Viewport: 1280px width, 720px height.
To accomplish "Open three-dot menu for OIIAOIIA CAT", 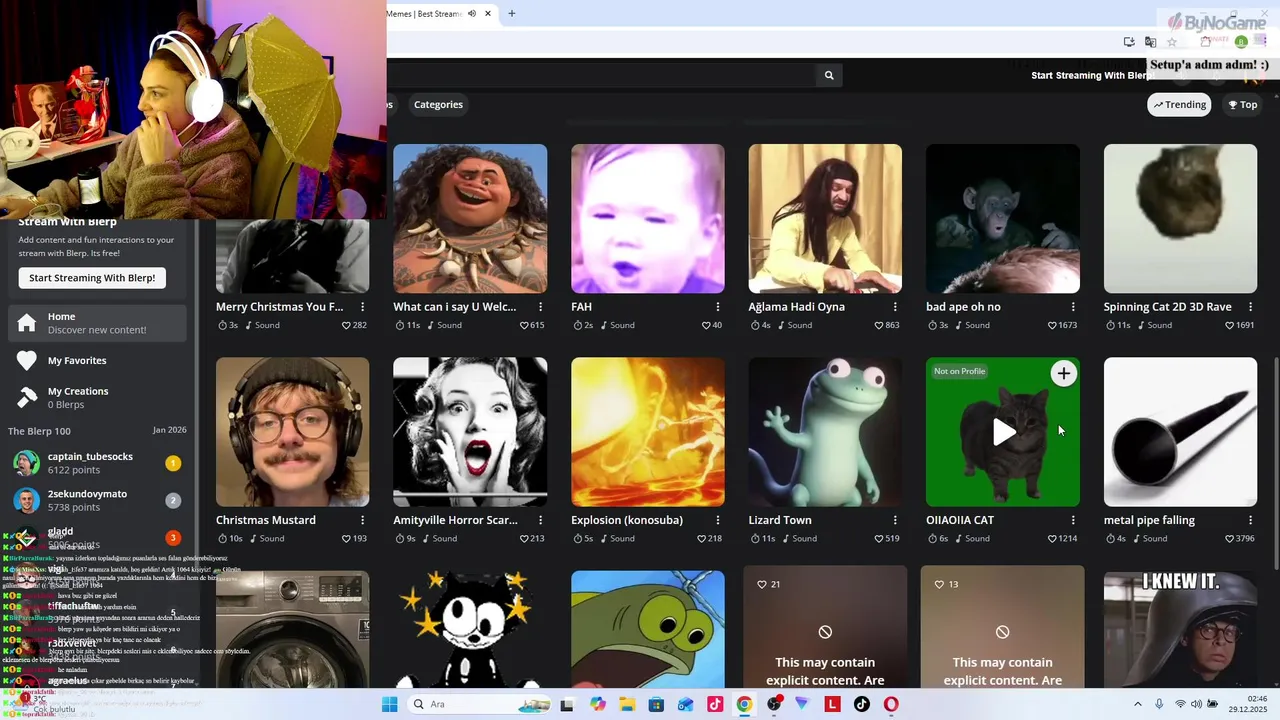I will click(1073, 520).
